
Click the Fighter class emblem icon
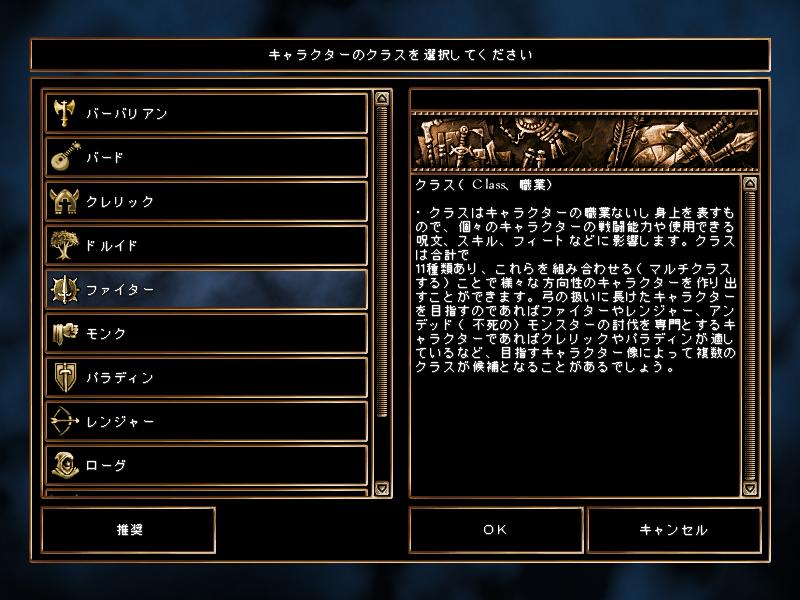click(65, 289)
